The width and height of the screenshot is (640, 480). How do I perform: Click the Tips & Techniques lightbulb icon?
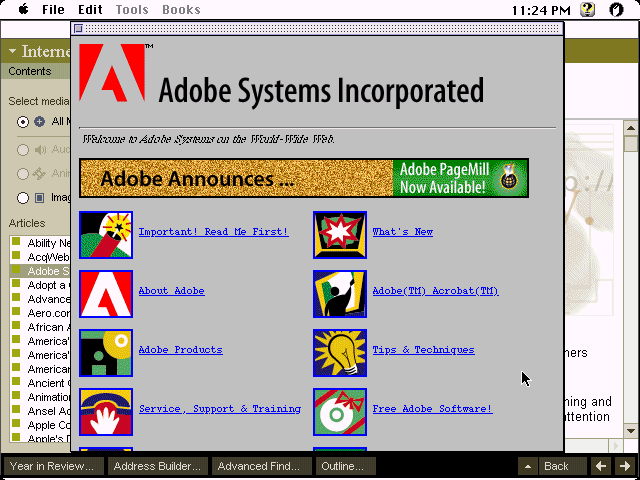point(340,353)
